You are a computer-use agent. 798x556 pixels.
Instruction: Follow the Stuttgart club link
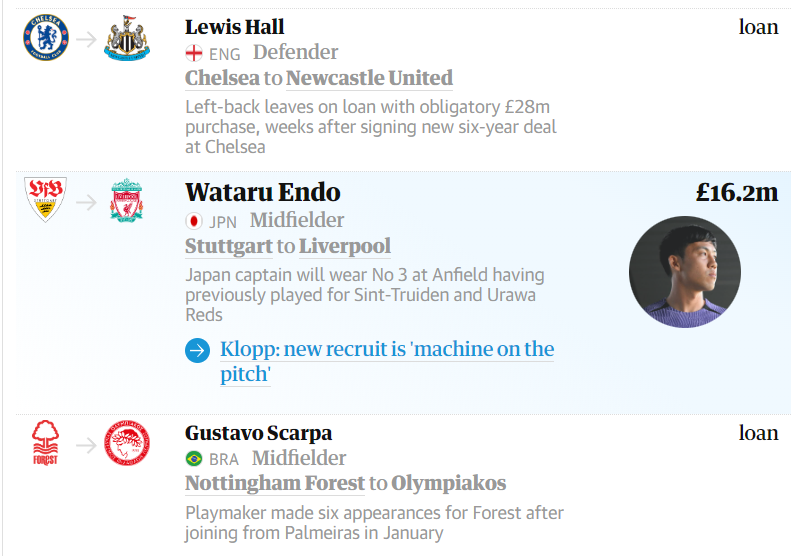point(229,246)
